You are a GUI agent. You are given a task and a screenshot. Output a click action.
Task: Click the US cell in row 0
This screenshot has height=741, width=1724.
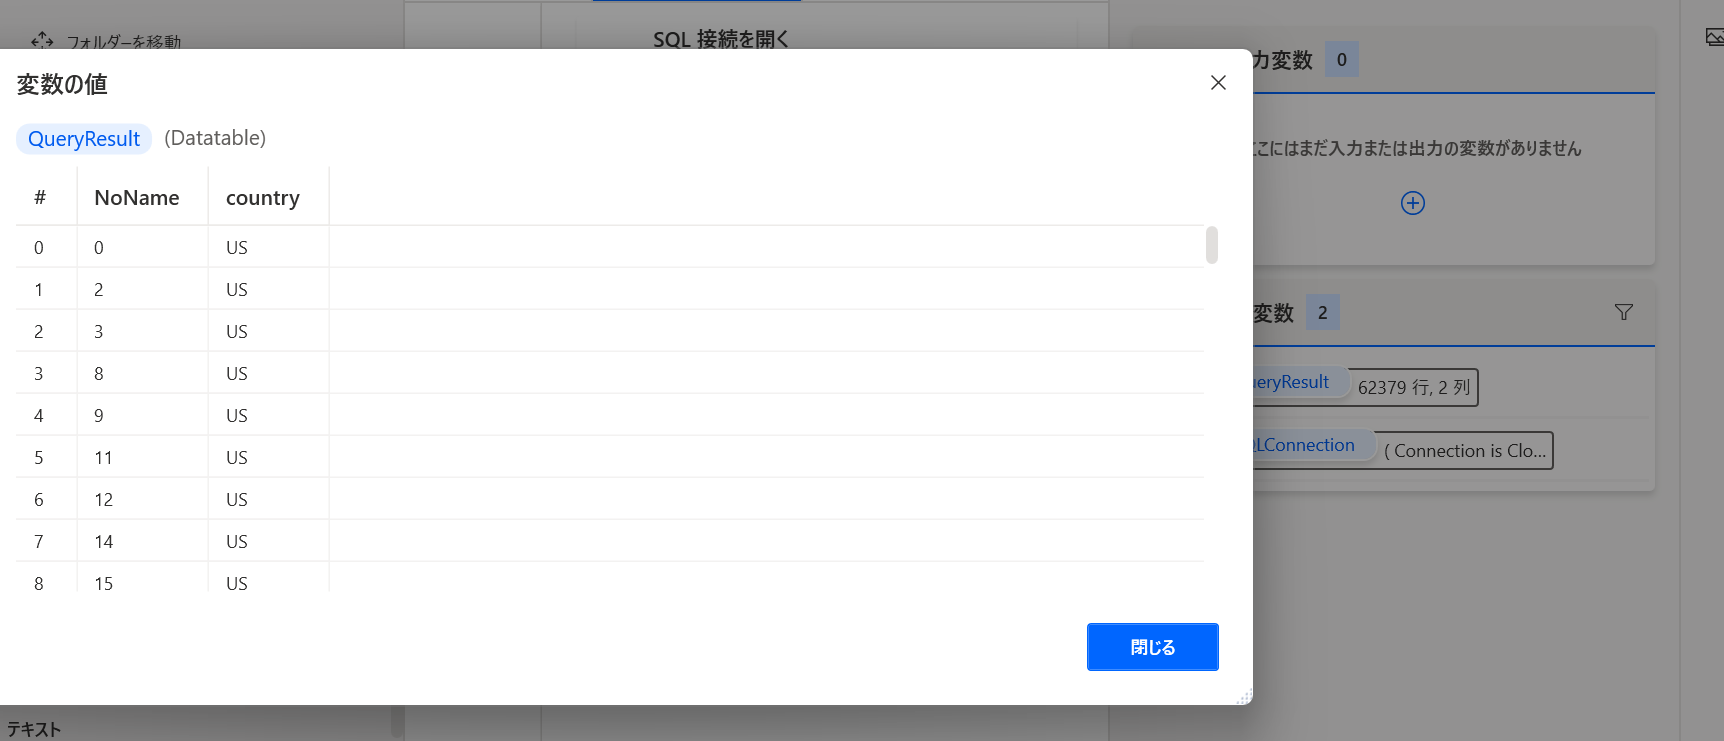tap(268, 247)
